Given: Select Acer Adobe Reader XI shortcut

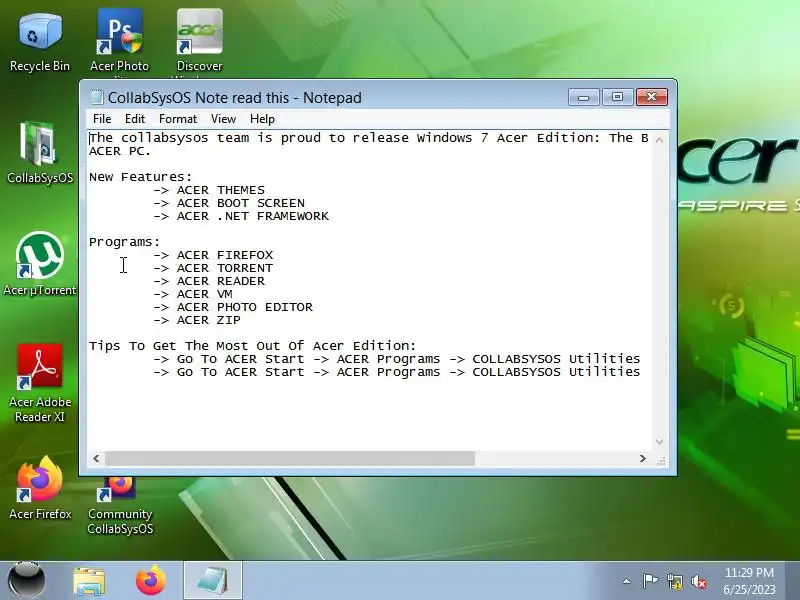Looking at the screenshot, I should [40, 383].
